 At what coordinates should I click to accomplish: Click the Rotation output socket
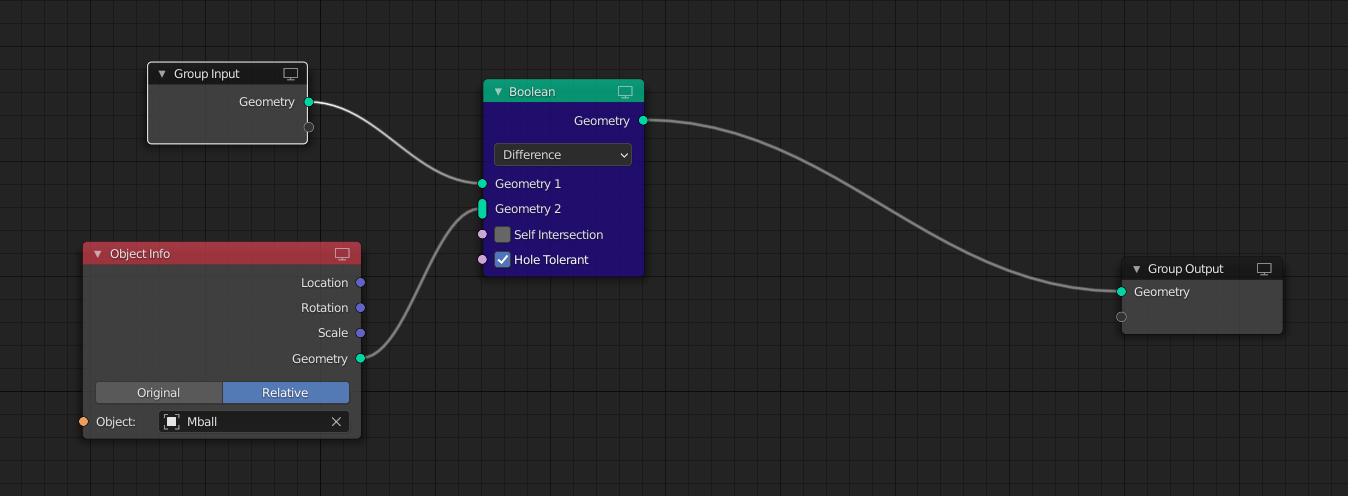(360, 308)
